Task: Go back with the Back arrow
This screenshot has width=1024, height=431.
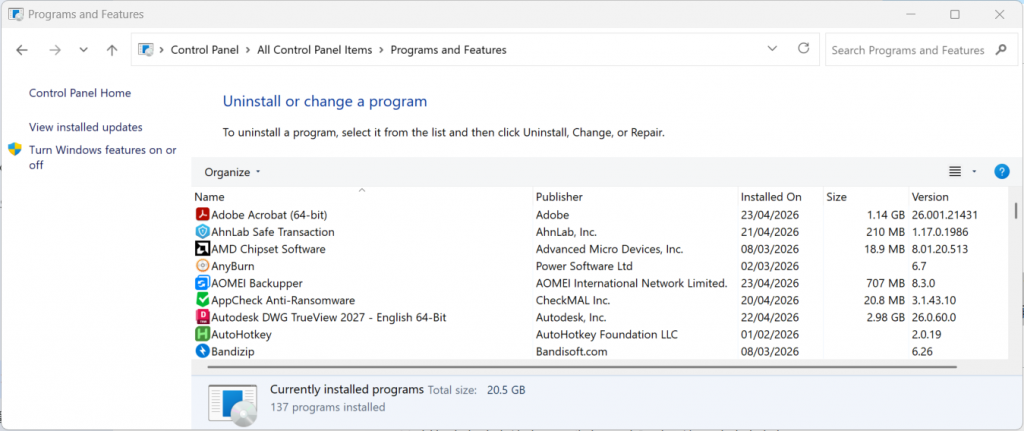Action: pos(22,50)
